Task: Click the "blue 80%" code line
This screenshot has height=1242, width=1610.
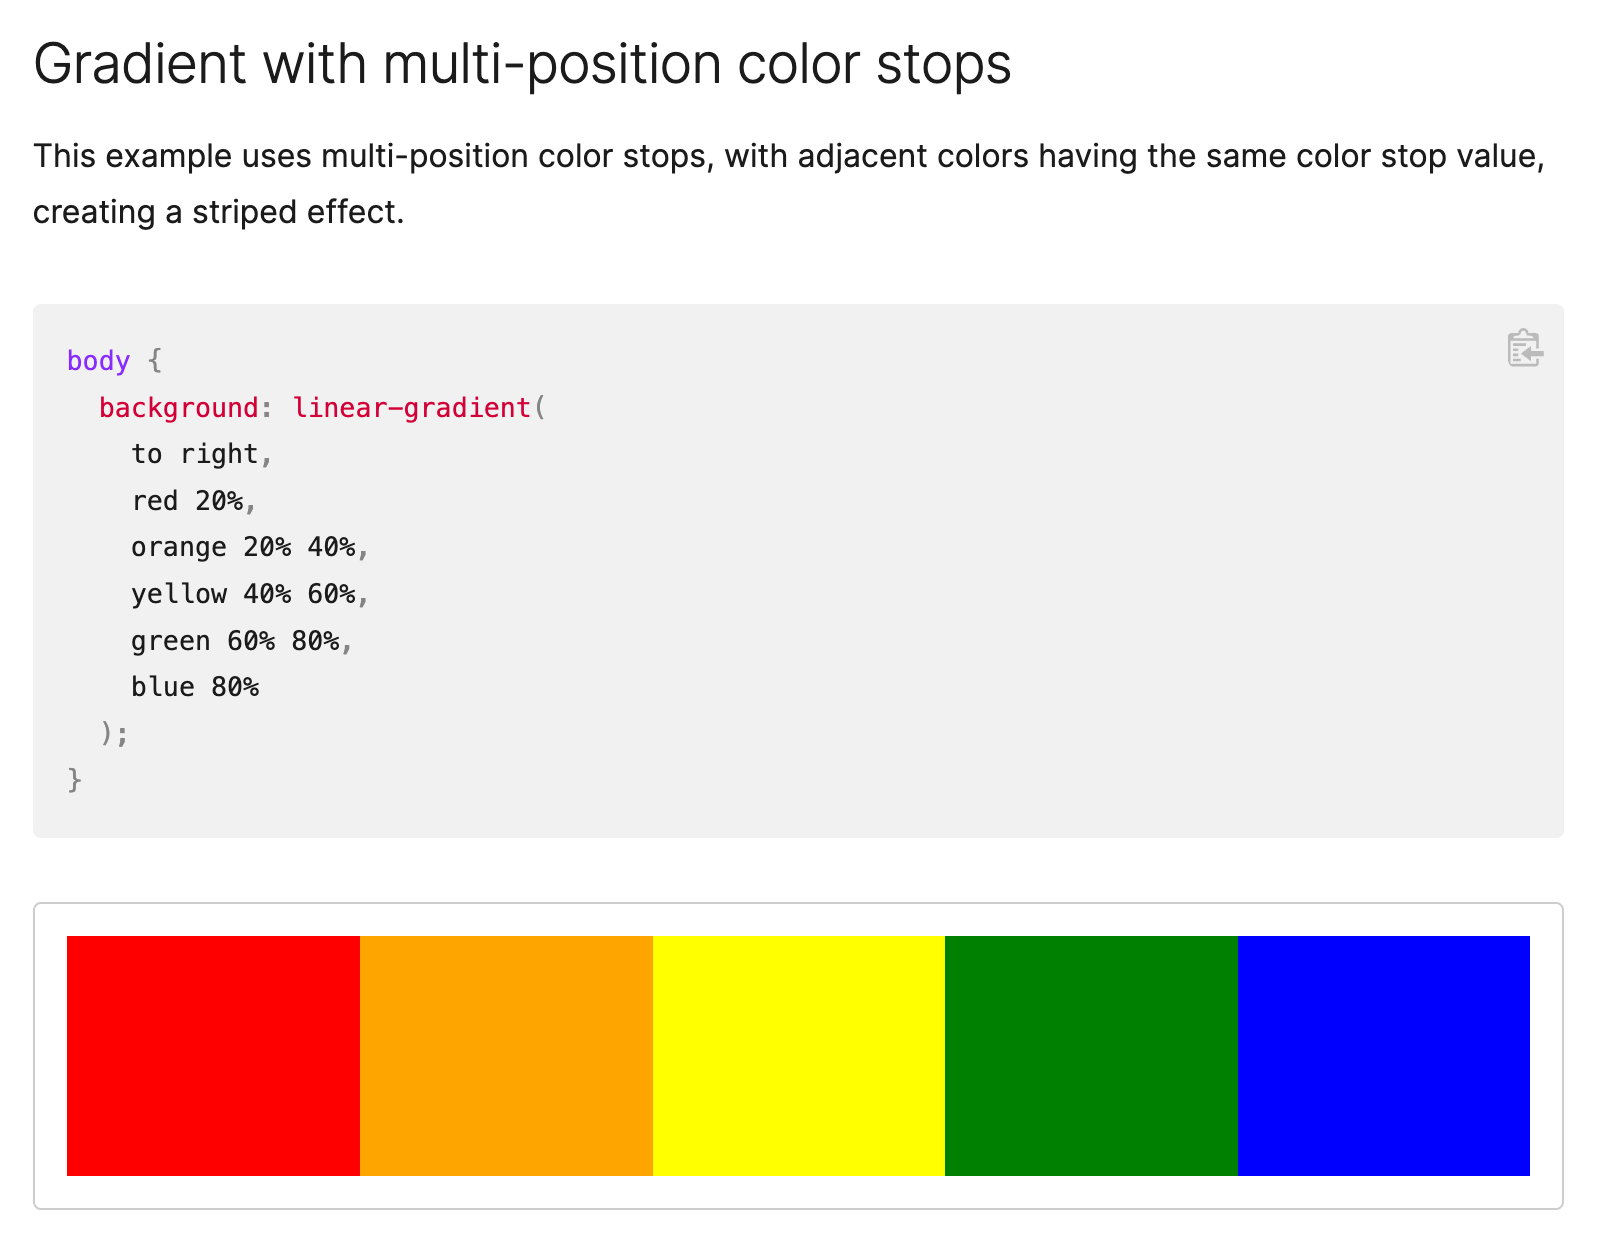Action: (195, 687)
